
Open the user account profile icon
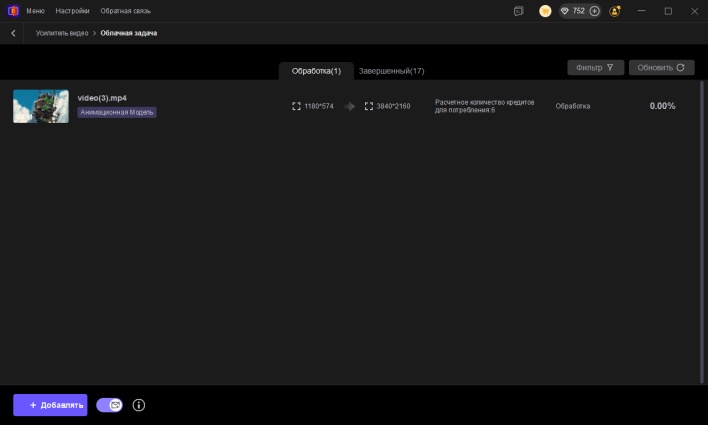[x=615, y=11]
